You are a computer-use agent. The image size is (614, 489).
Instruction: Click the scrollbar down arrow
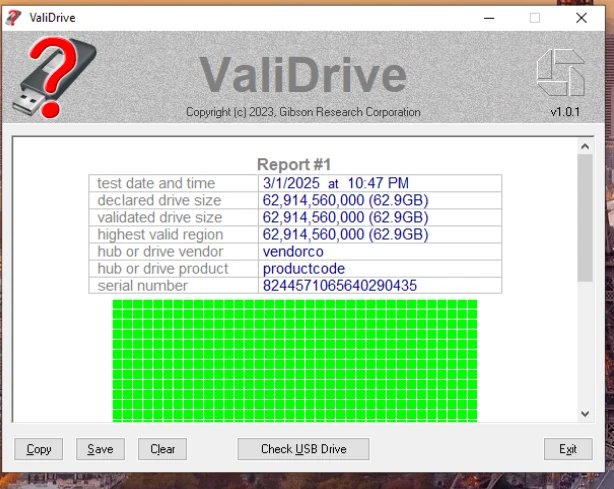pyautogui.click(x=585, y=414)
